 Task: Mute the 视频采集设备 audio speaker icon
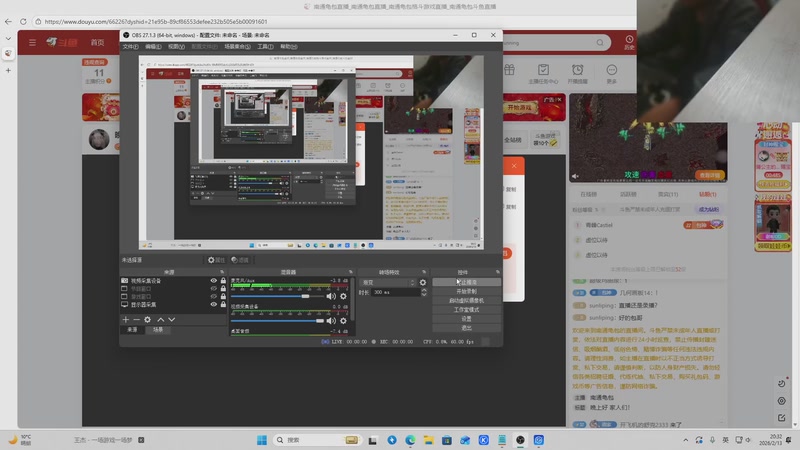pos(331,320)
